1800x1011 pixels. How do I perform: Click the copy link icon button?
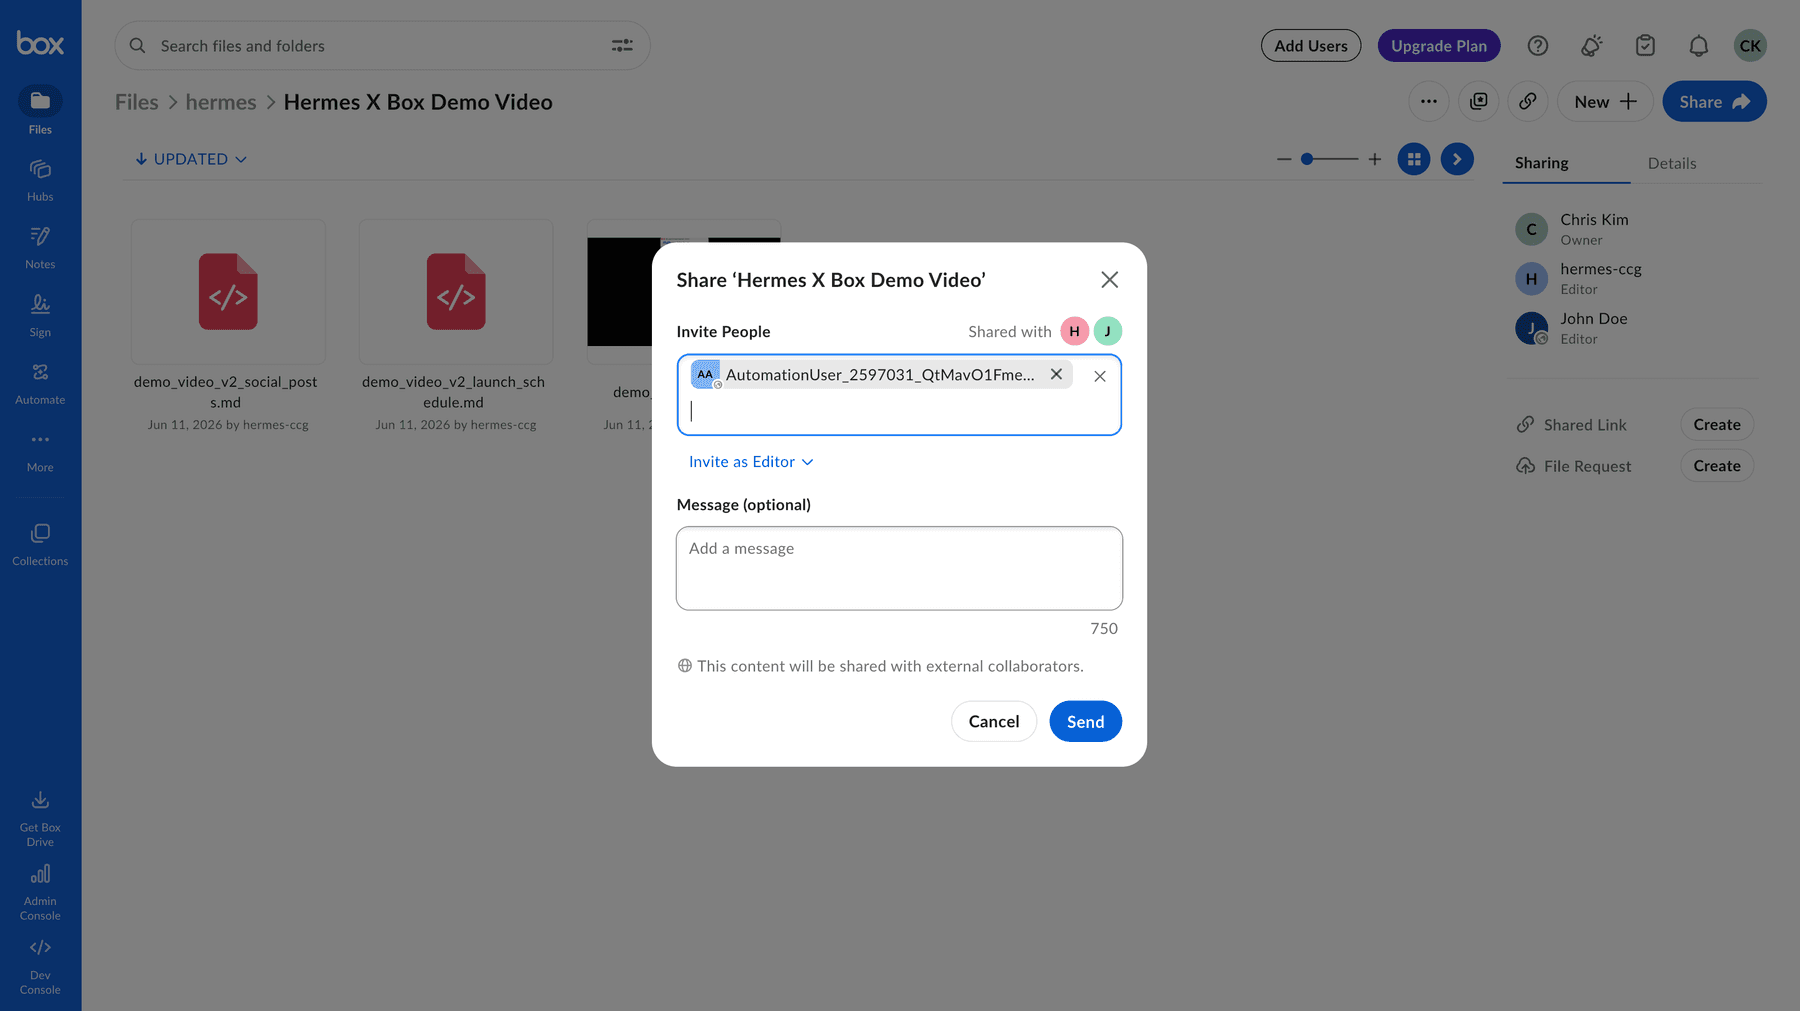click(1528, 101)
